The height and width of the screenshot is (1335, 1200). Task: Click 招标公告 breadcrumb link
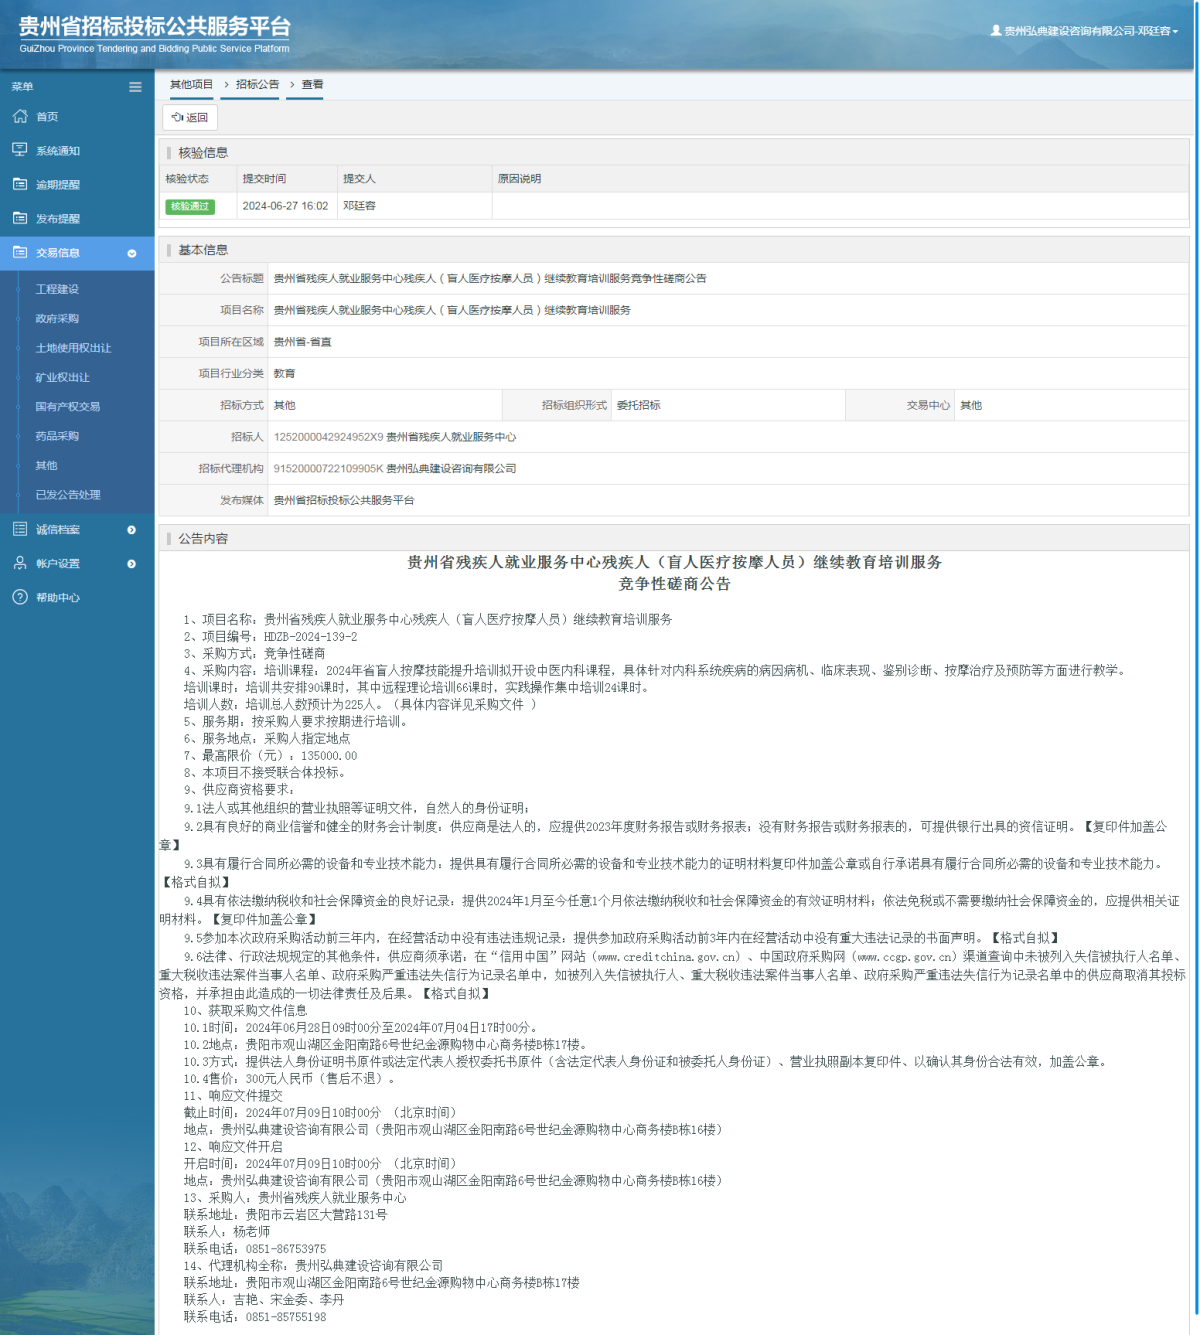(x=258, y=85)
